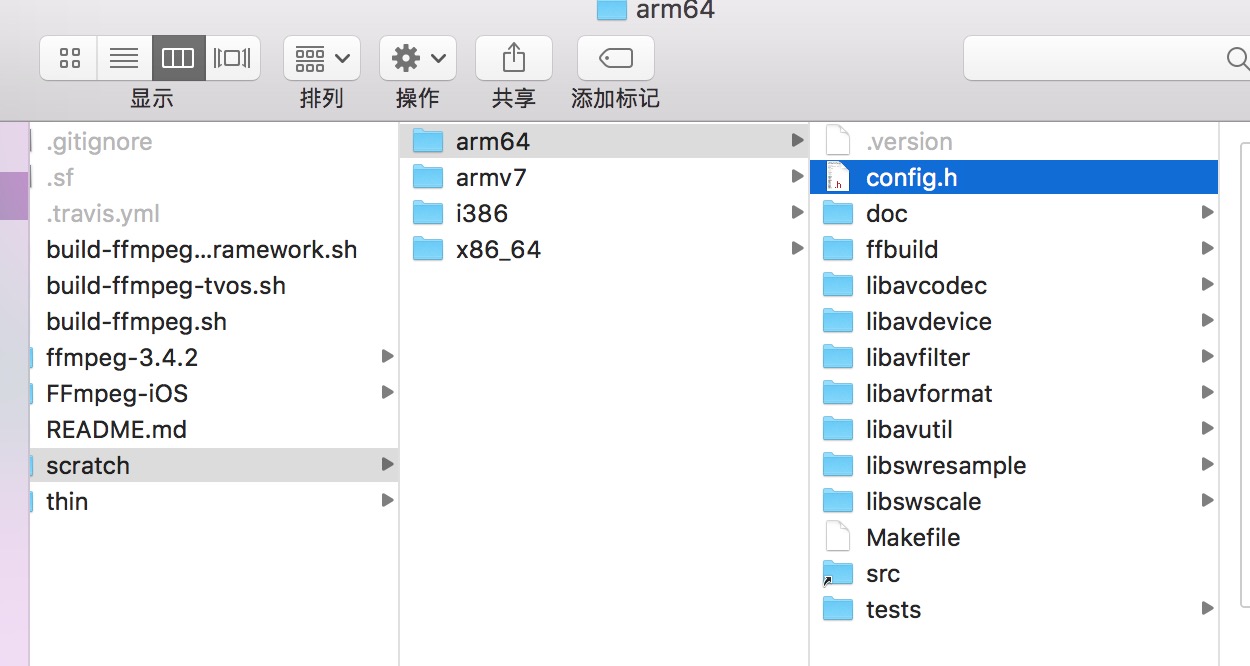Click the arm64 window title folder icon
1250x666 pixels.
click(x=611, y=9)
